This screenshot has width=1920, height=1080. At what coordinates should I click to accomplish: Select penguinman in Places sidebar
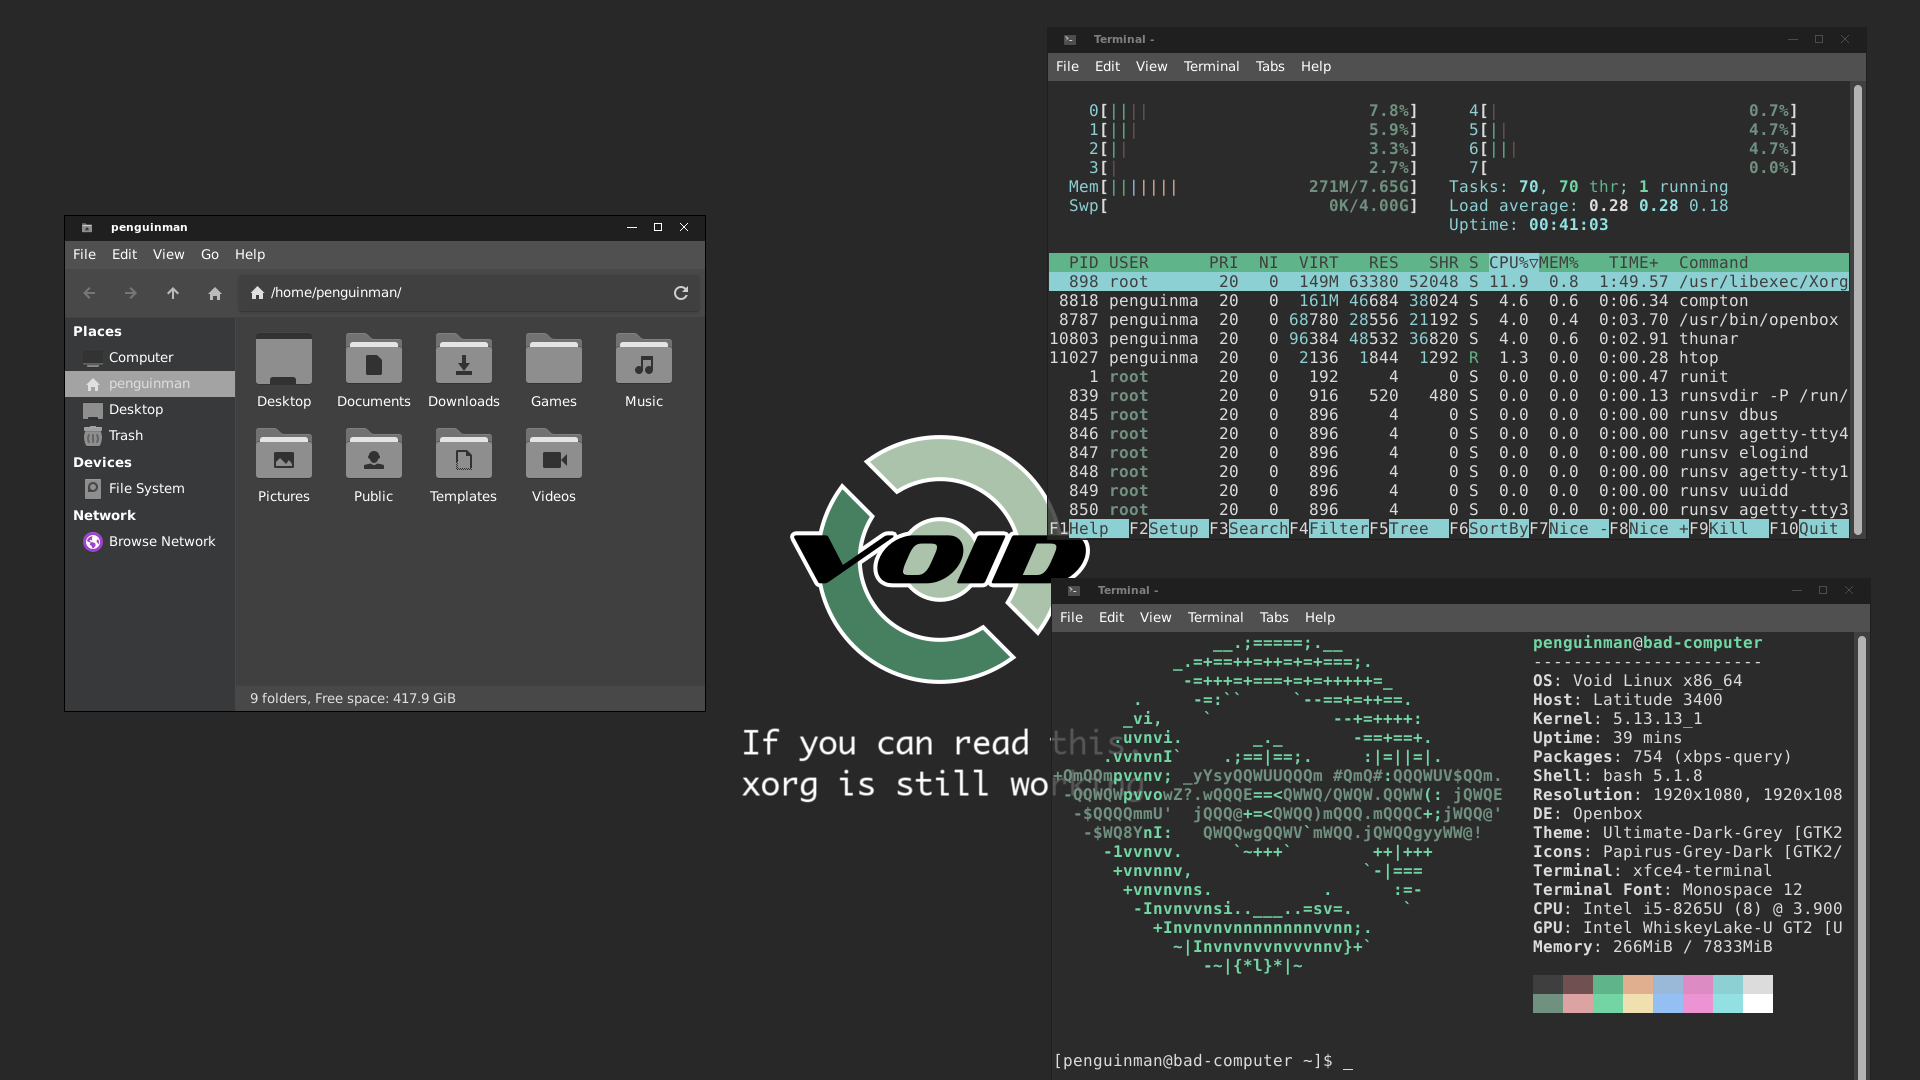[150, 384]
